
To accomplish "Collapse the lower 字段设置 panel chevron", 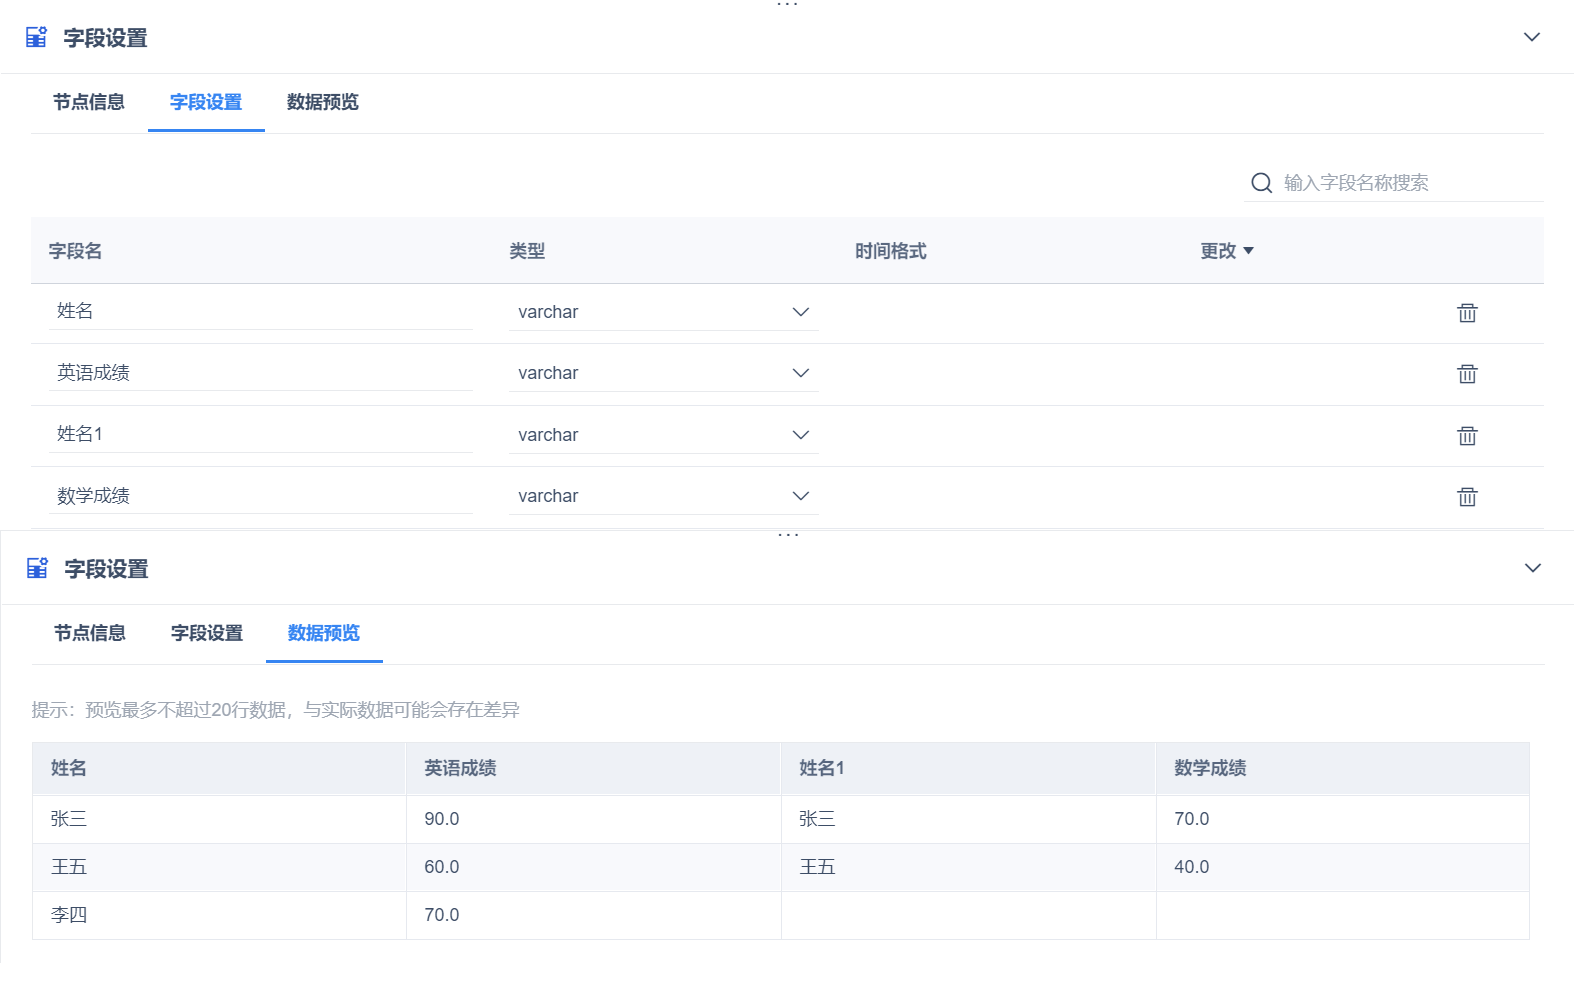I will coord(1532,568).
